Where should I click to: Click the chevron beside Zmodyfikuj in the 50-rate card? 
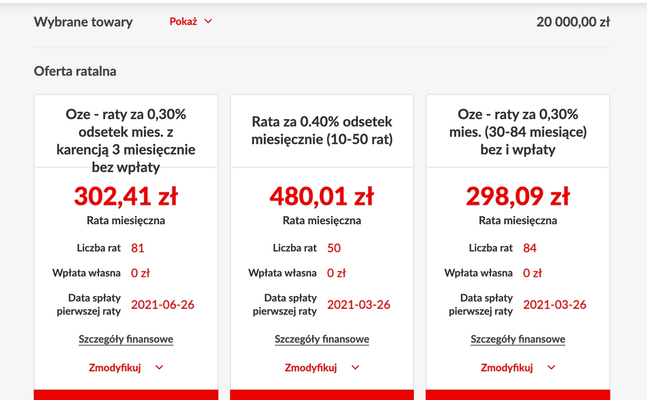(355, 367)
